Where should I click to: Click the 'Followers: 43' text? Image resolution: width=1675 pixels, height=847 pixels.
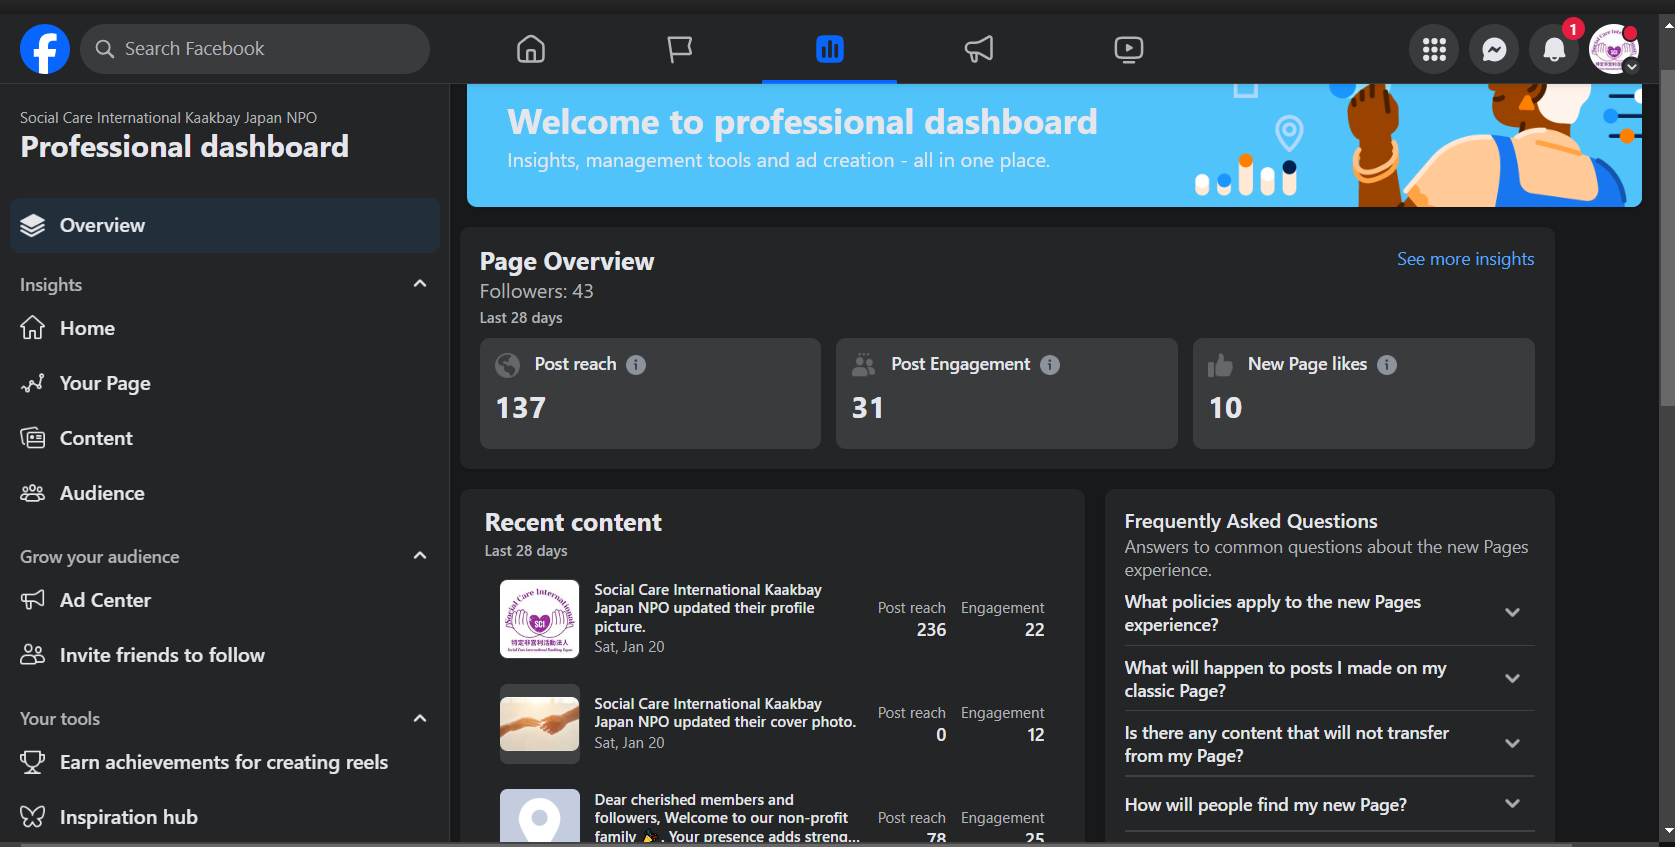(x=537, y=291)
